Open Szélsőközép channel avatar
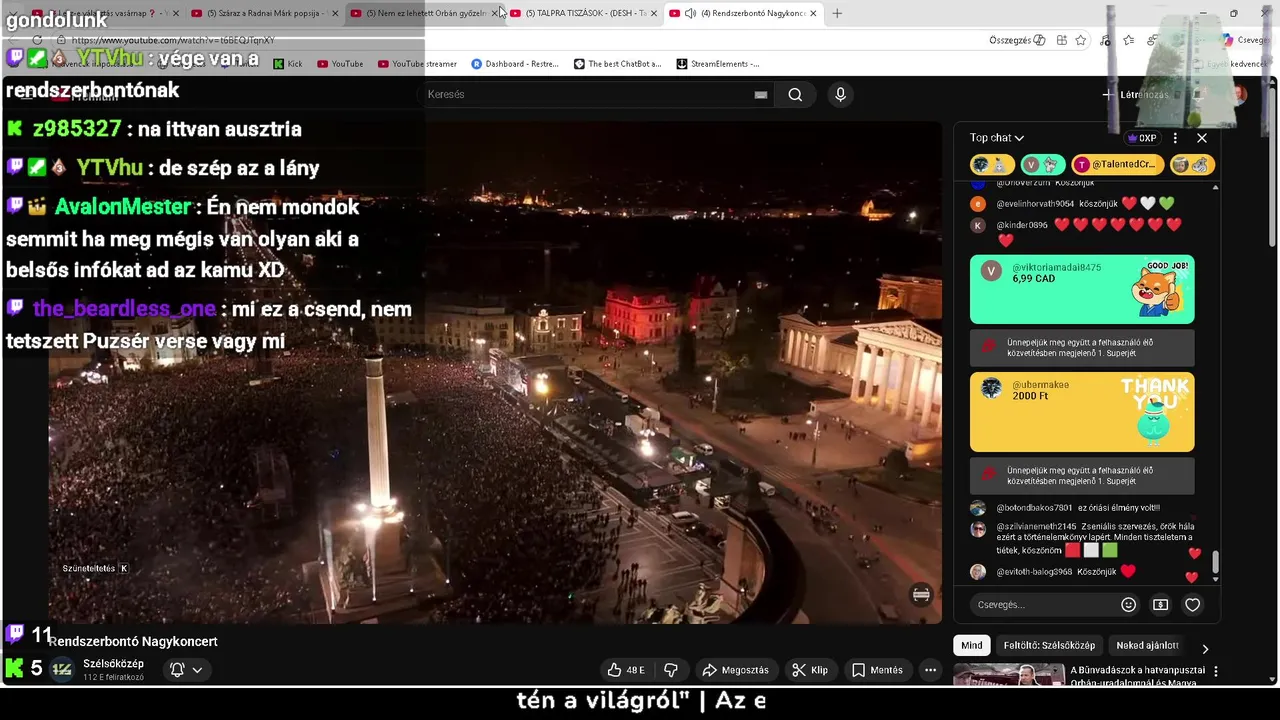This screenshot has width=1280, height=720. (x=62, y=670)
